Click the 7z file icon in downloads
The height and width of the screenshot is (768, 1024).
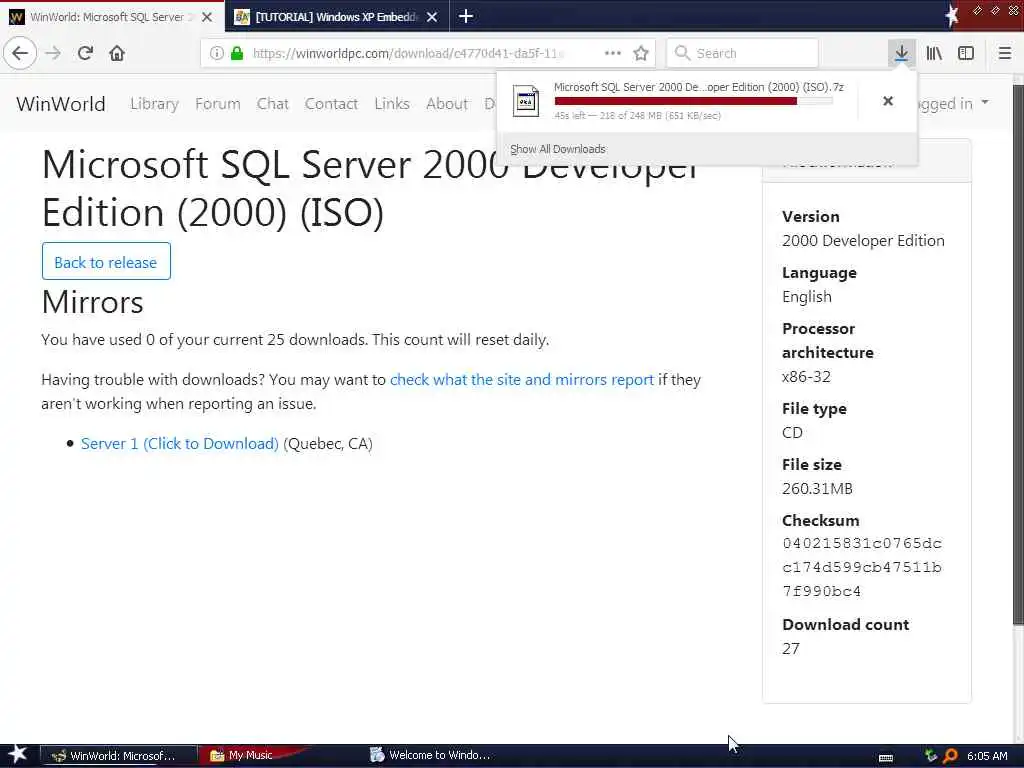click(526, 101)
